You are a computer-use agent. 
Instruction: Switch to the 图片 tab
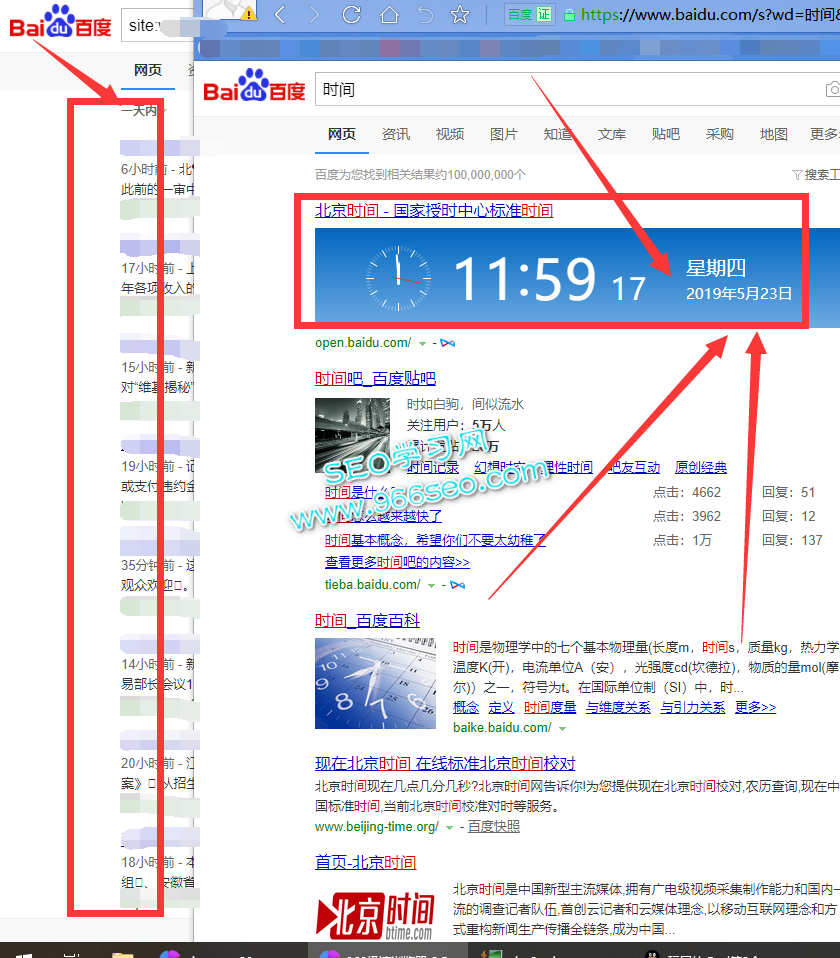click(503, 134)
